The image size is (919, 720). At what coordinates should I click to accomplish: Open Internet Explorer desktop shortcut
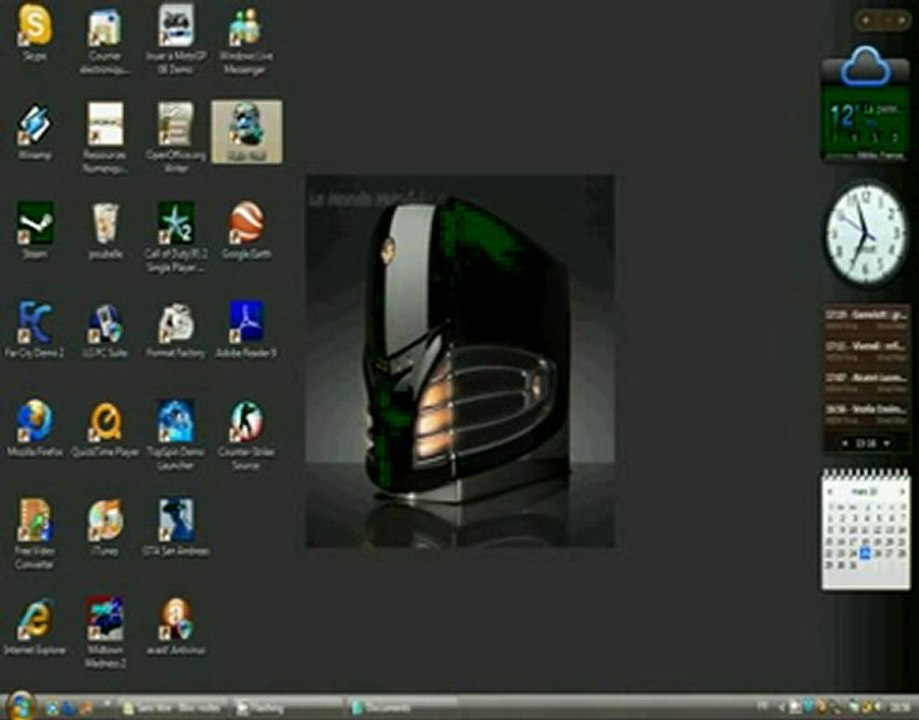(x=35, y=626)
